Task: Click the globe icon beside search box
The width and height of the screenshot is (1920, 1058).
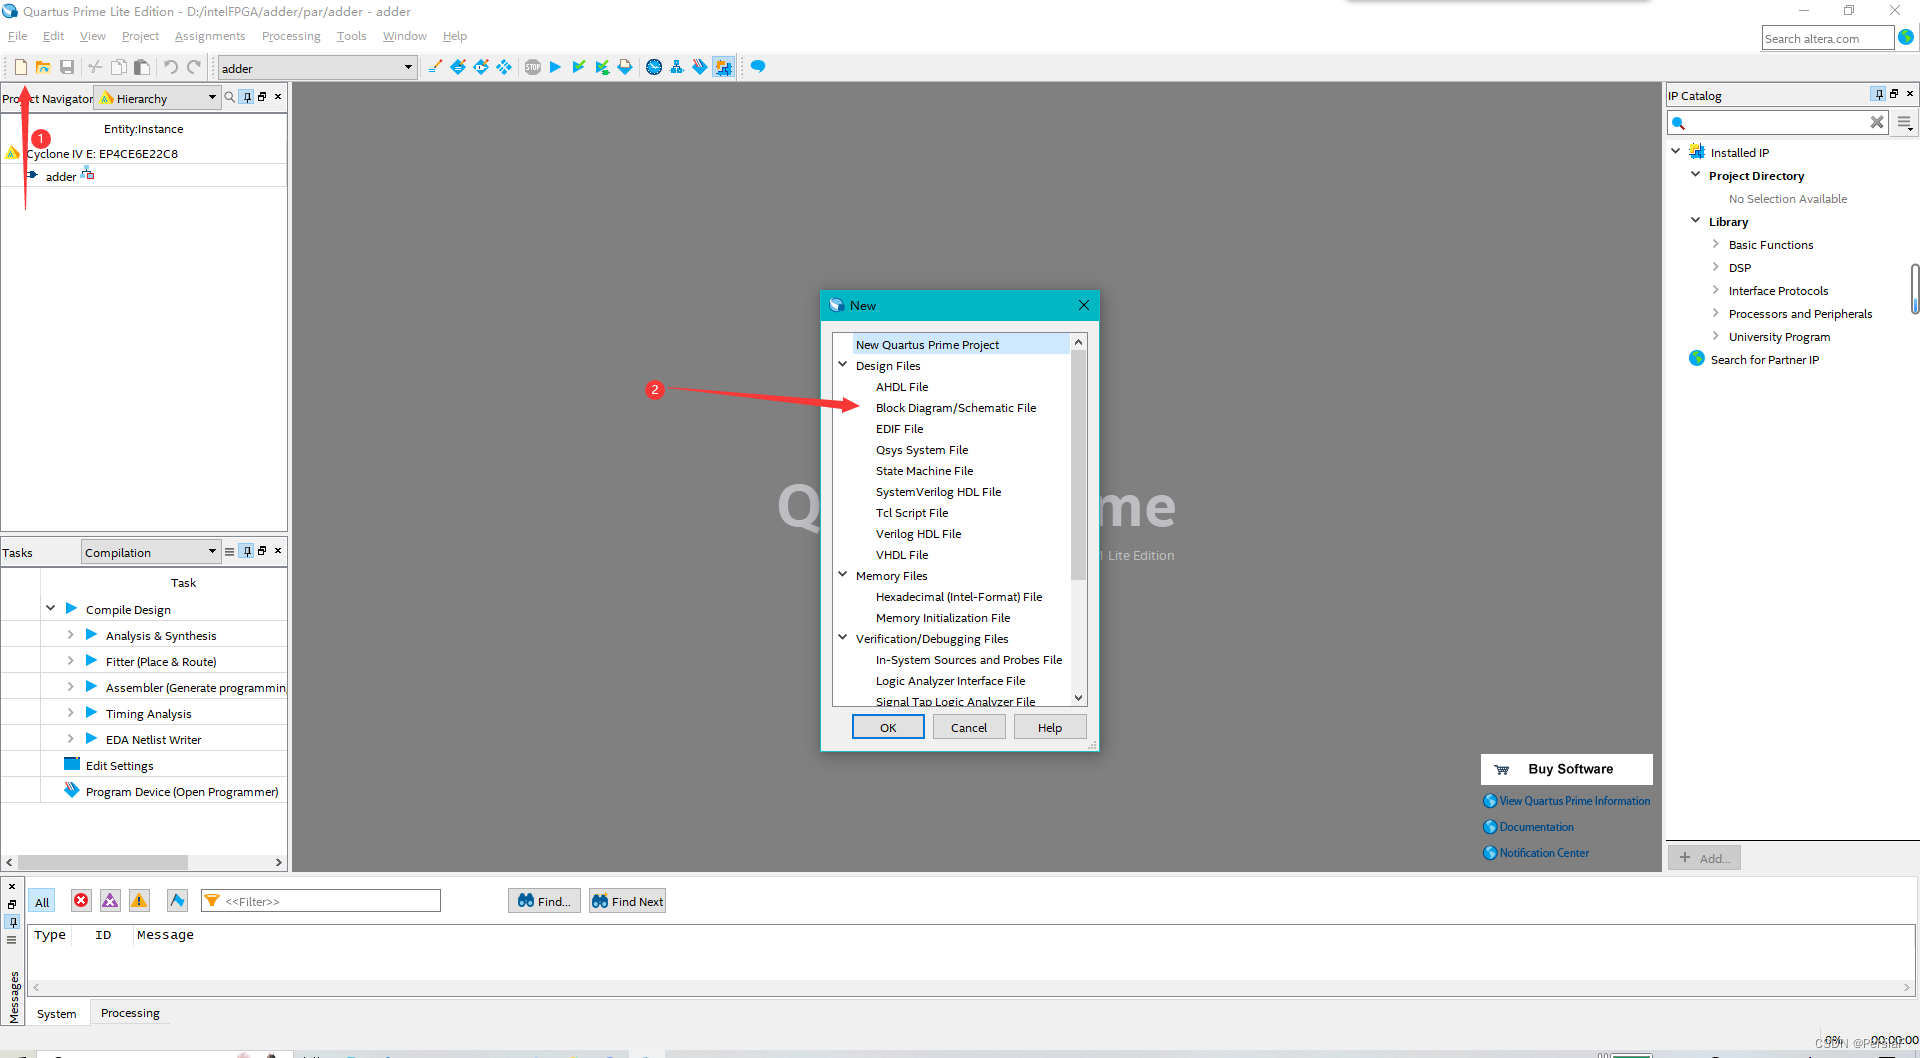Action: click(x=1906, y=37)
